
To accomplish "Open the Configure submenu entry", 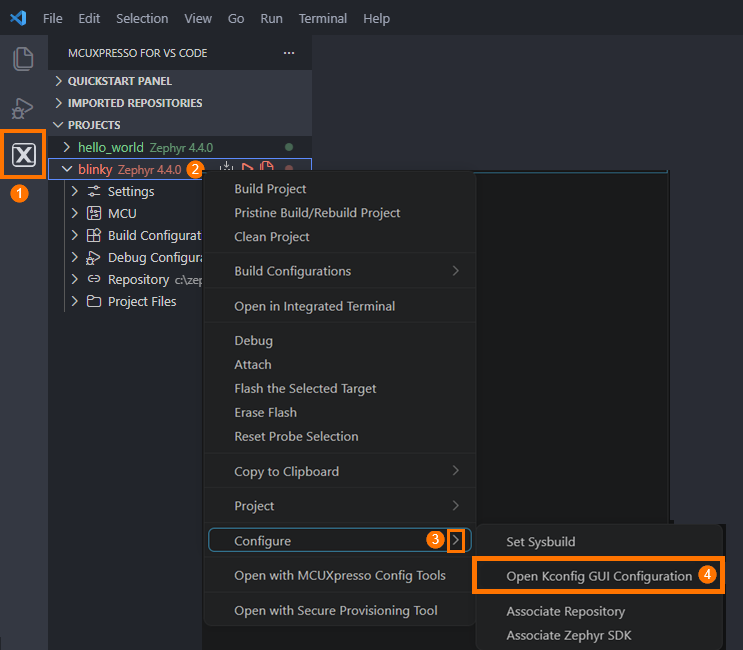I will [339, 541].
